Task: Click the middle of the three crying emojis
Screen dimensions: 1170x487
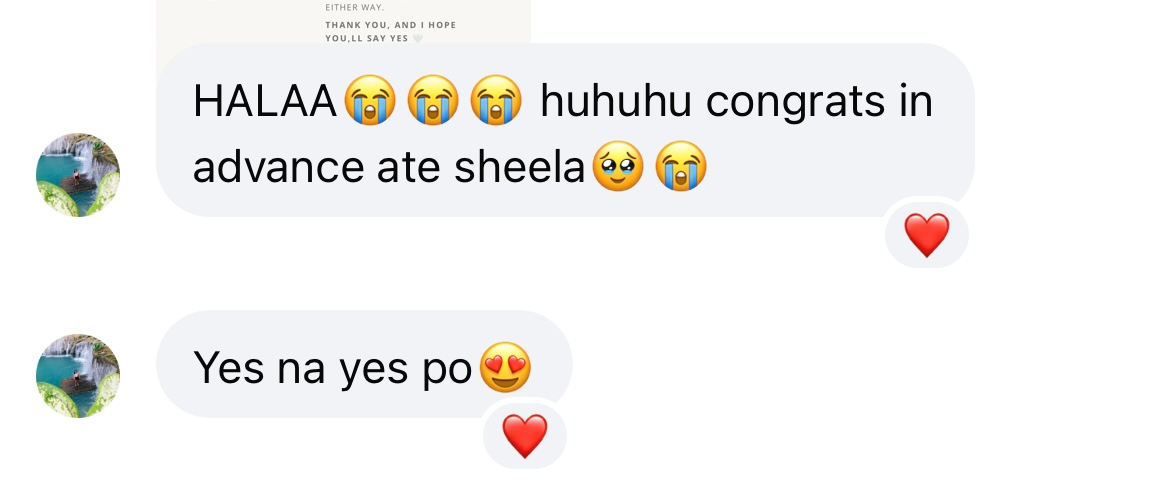Action: click(433, 100)
